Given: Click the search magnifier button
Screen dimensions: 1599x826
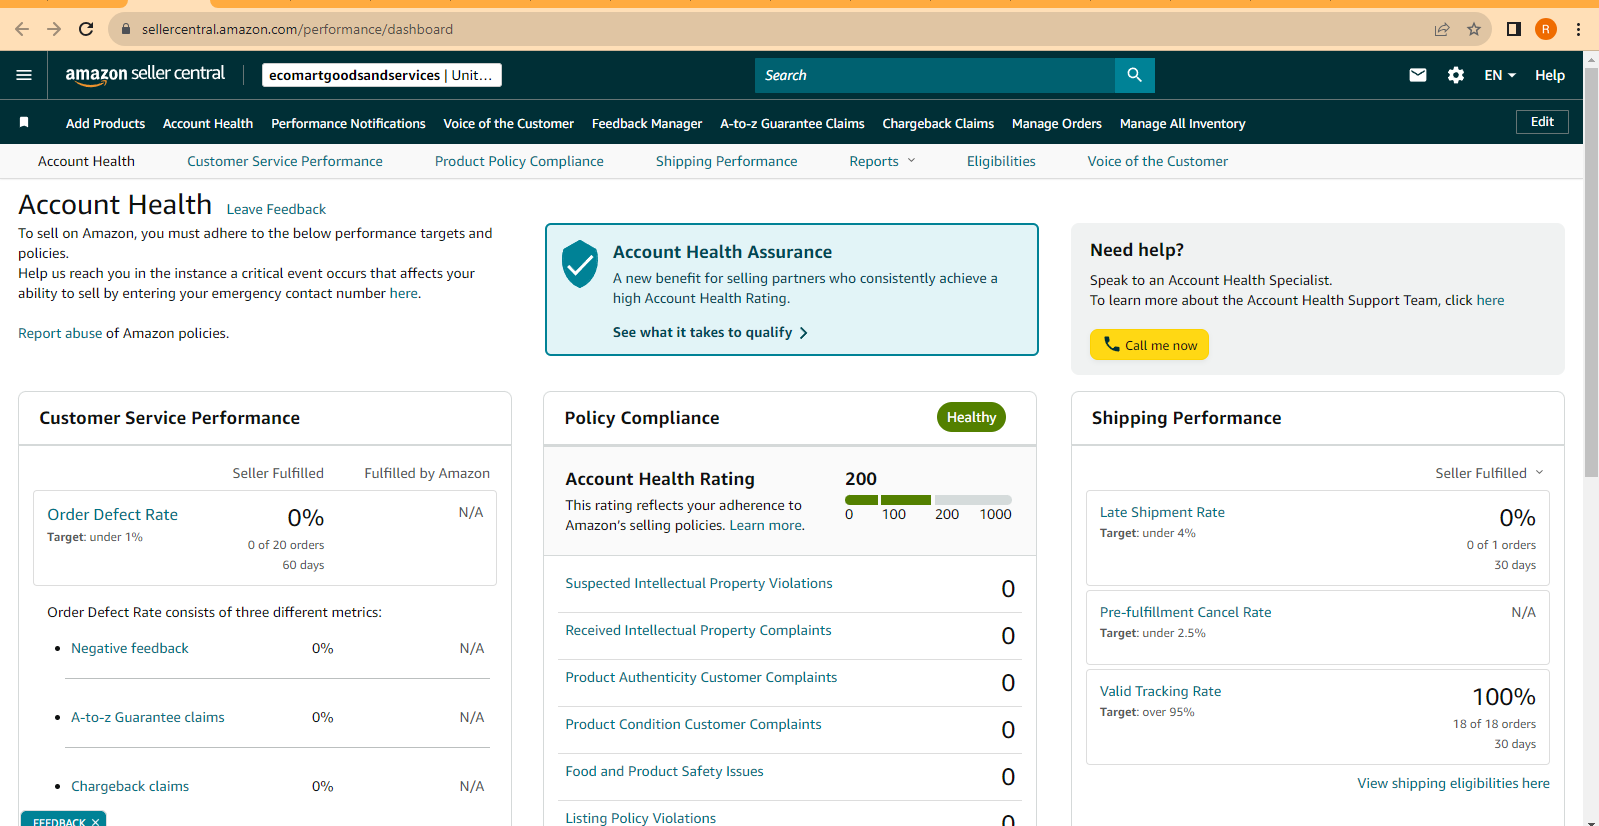Looking at the screenshot, I should (1135, 75).
